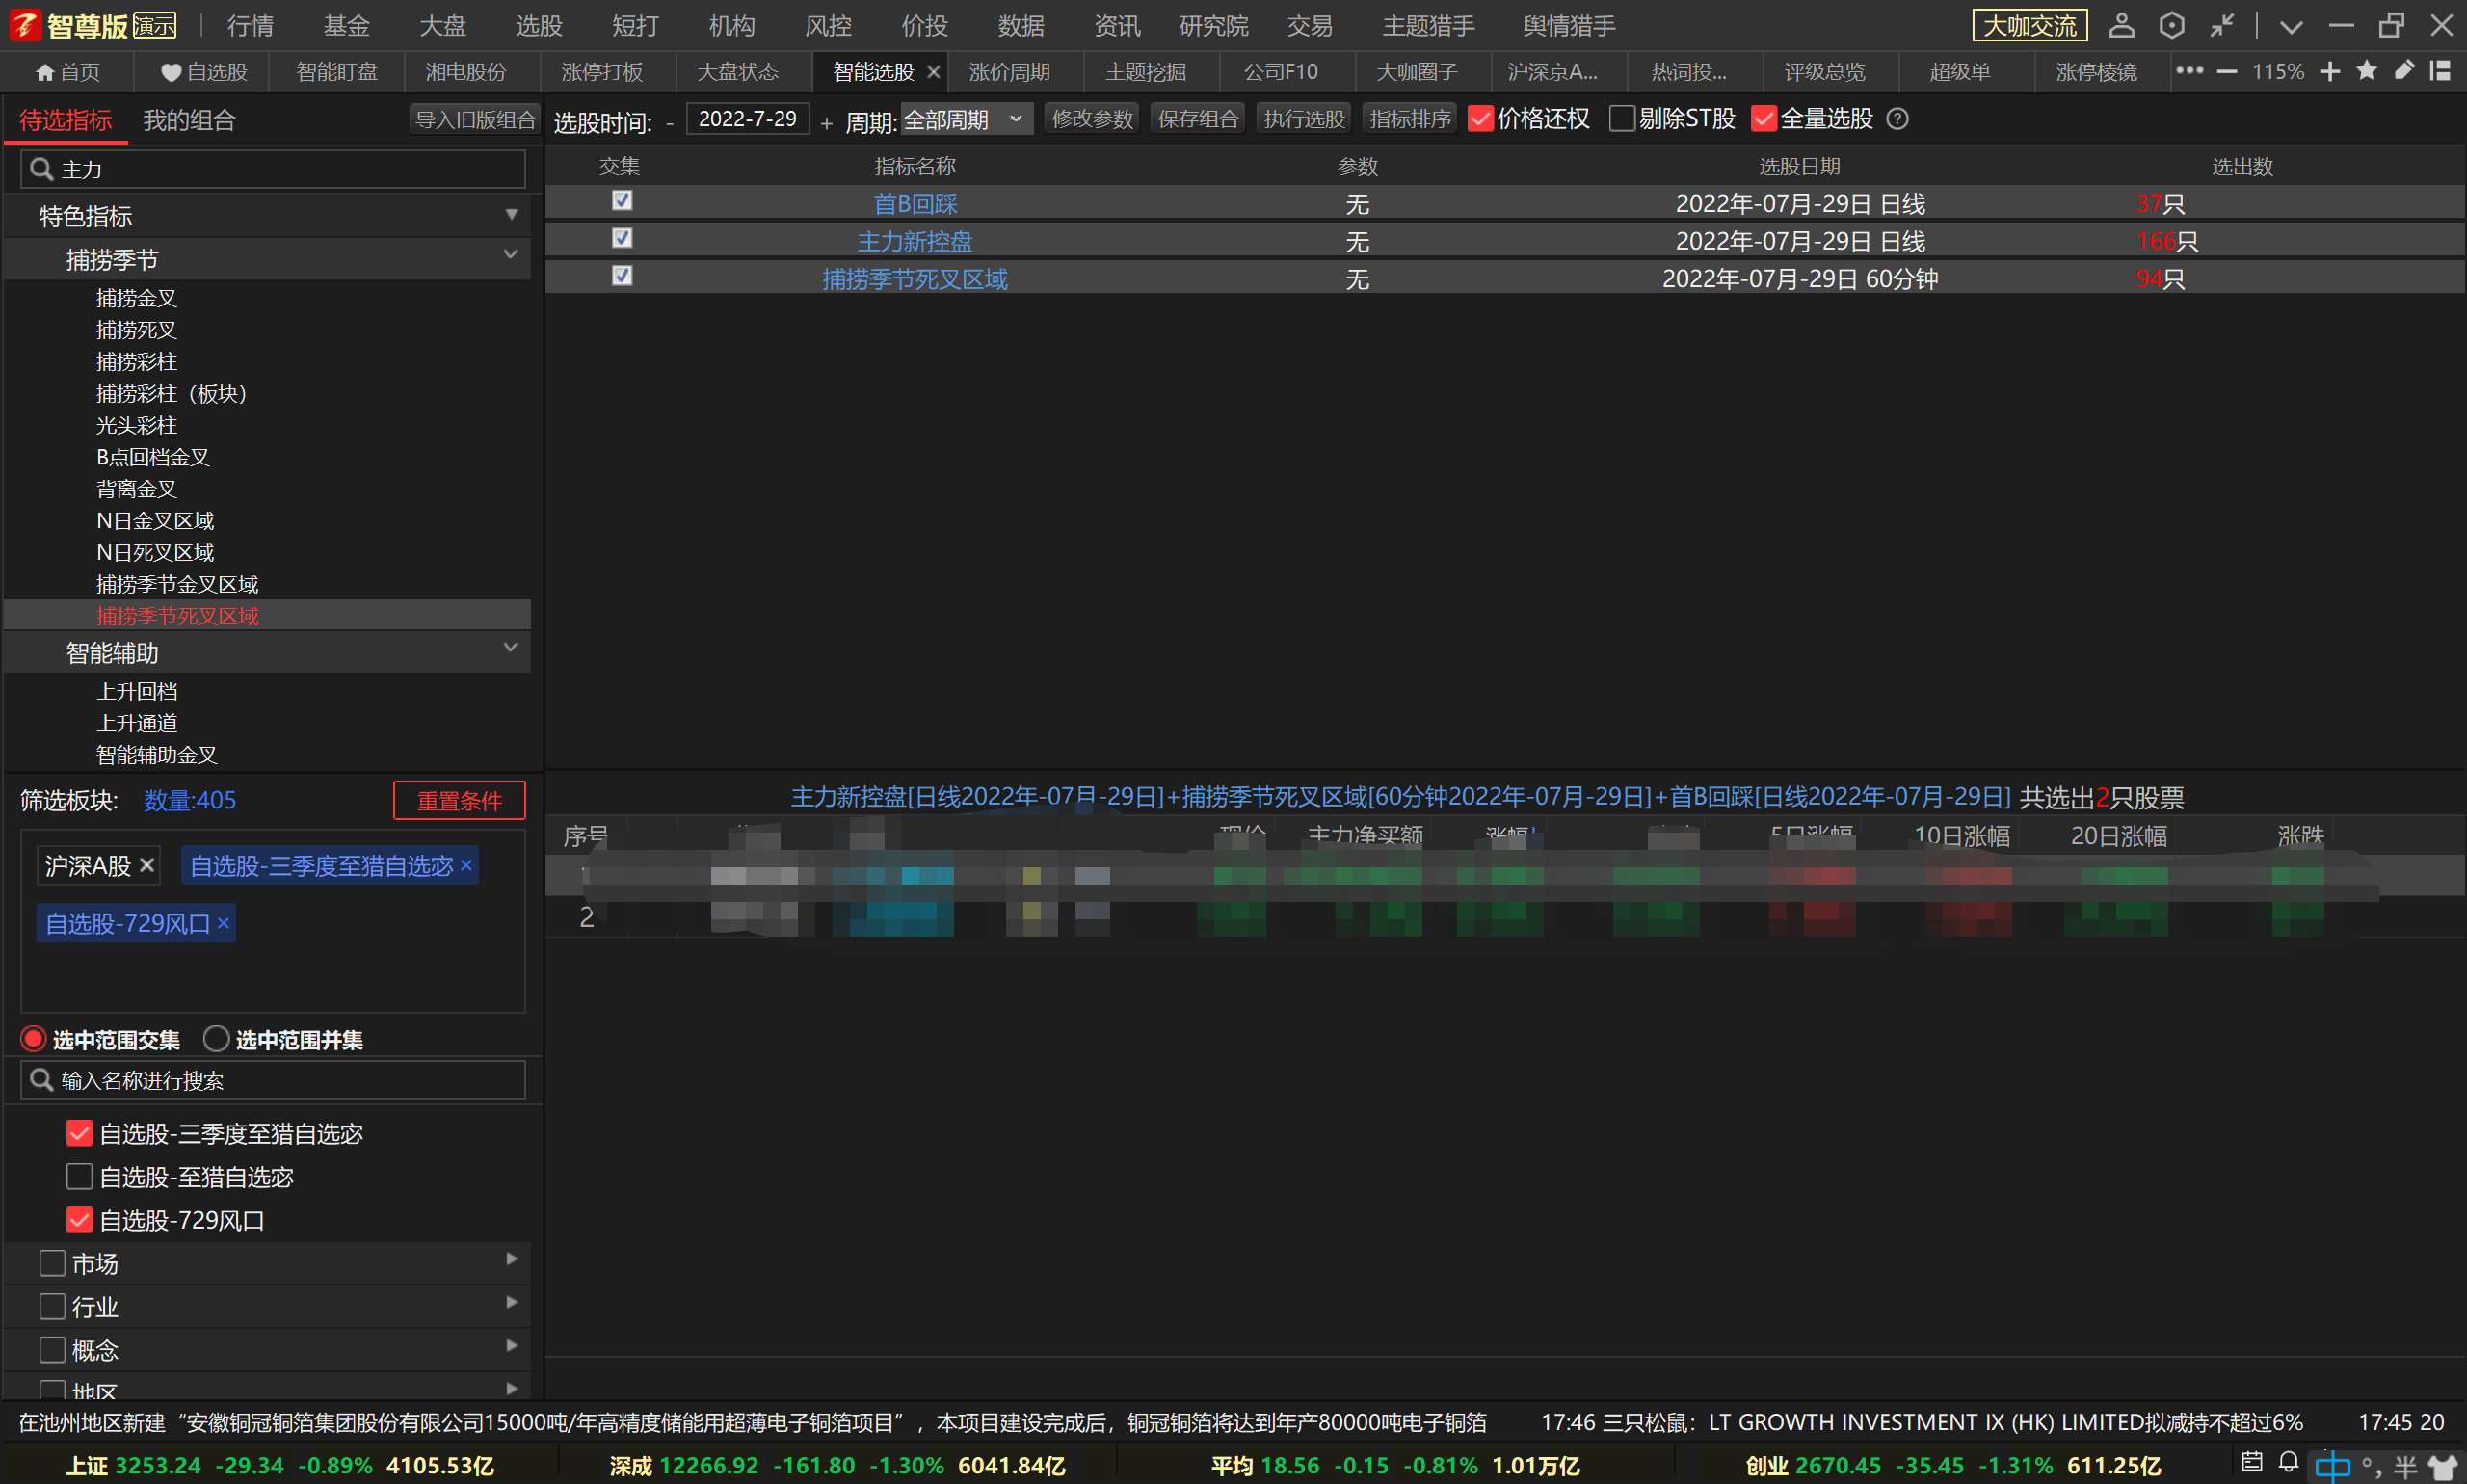Open the 自选股 heart tab
Image resolution: width=2467 pixels, height=1484 pixels.
pyautogui.click(x=204, y=72)
